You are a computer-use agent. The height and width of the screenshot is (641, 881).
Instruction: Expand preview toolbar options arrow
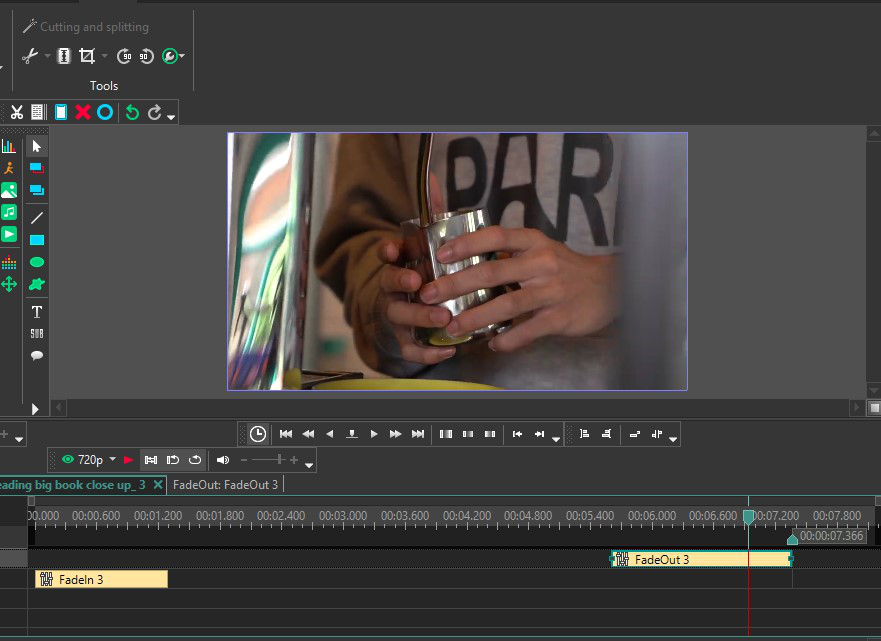tap(309, 465)
